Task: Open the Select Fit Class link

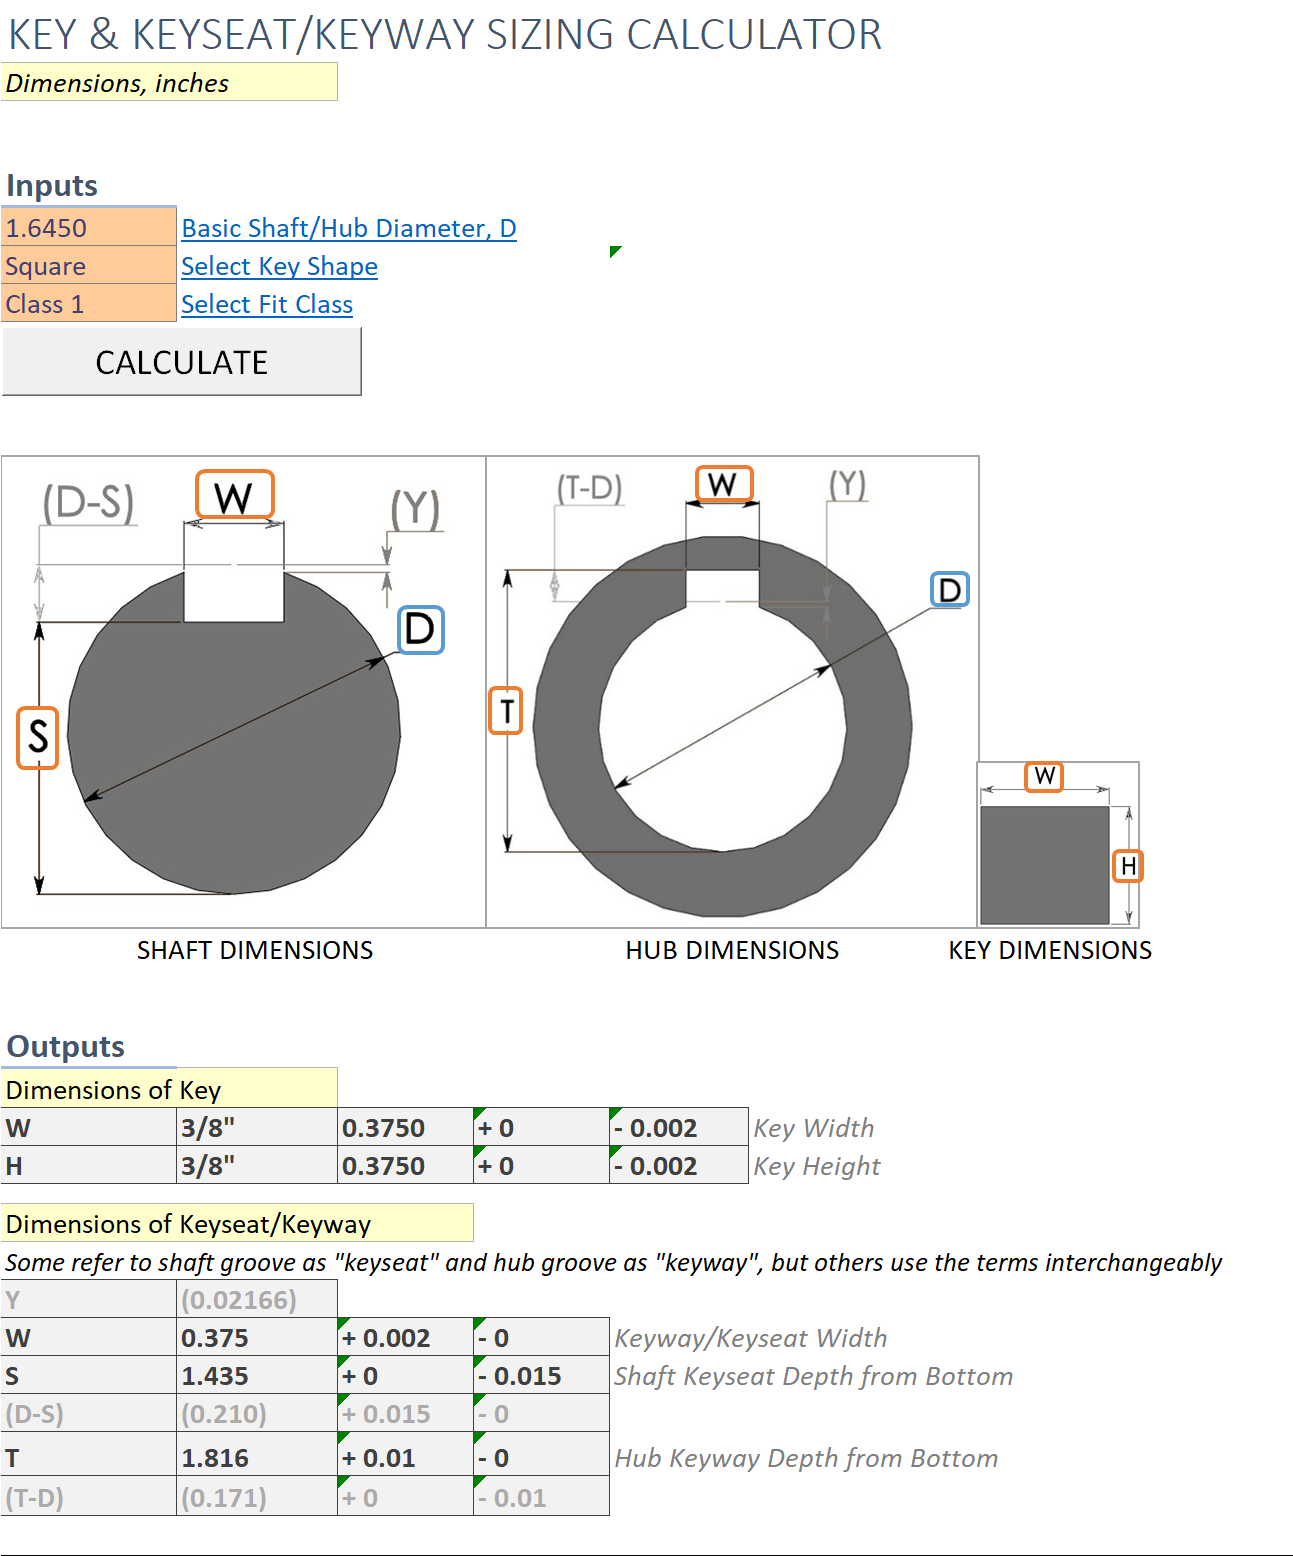Action: pos(267,304)
